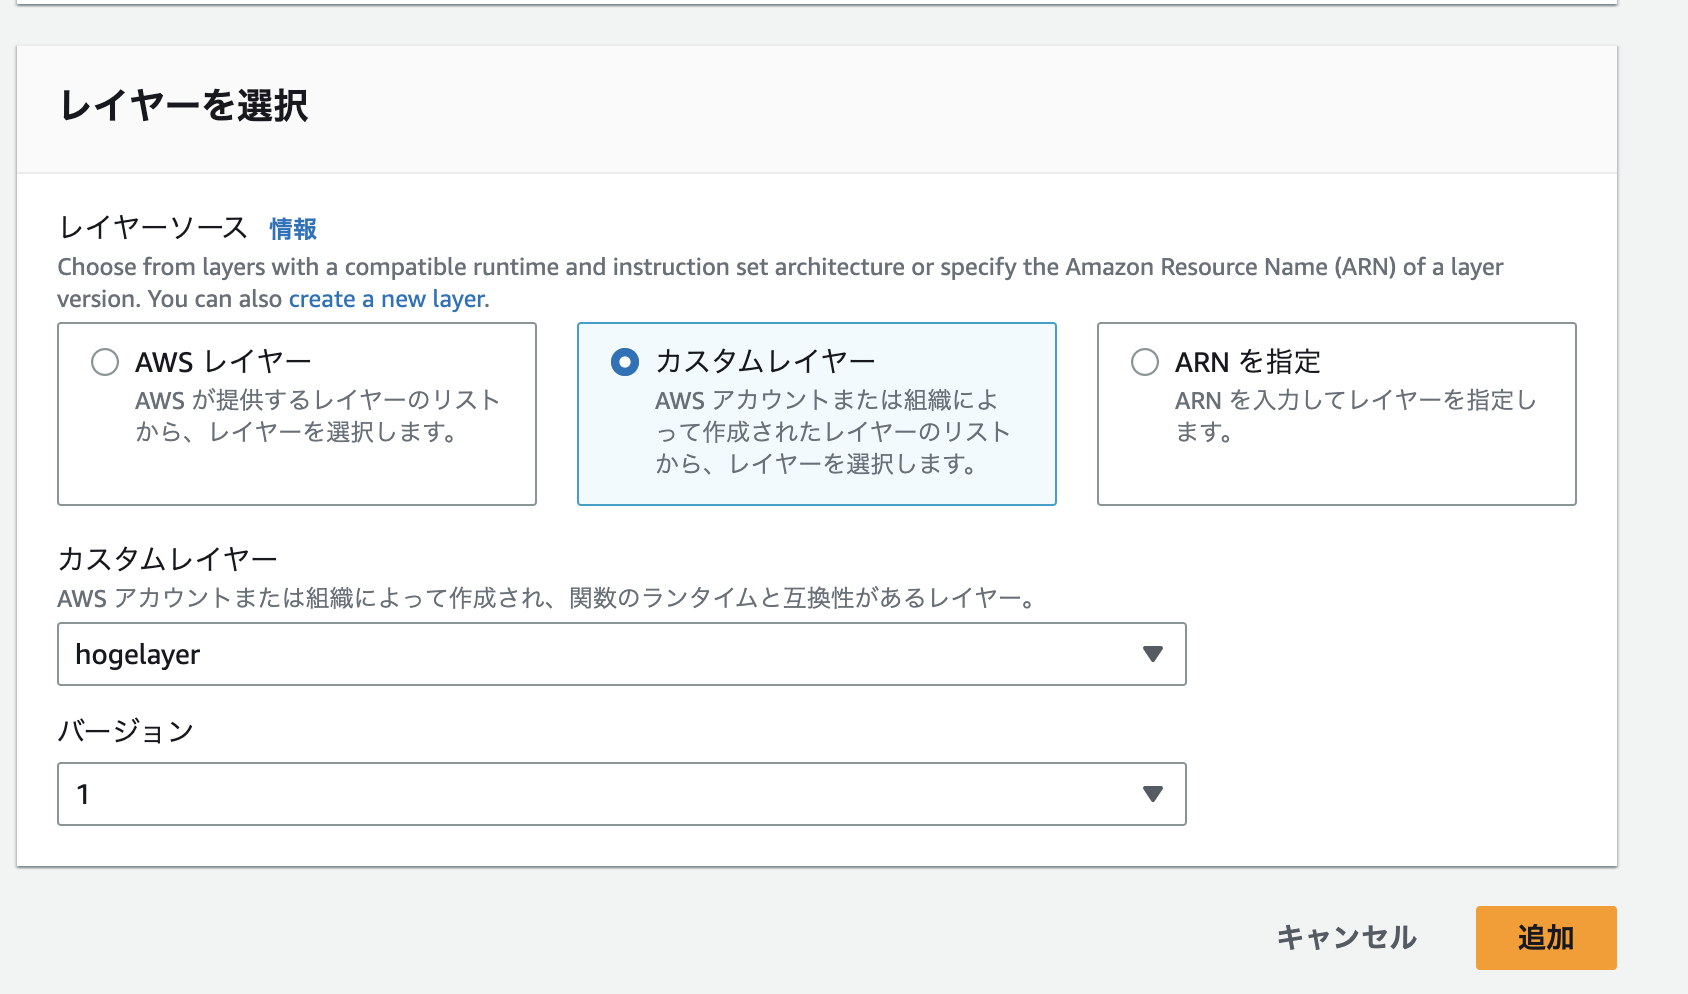The image size is (1688, 994).
Task: Click the カスタムレイヤー section label above the dropdown
Action: click(168, 557)
